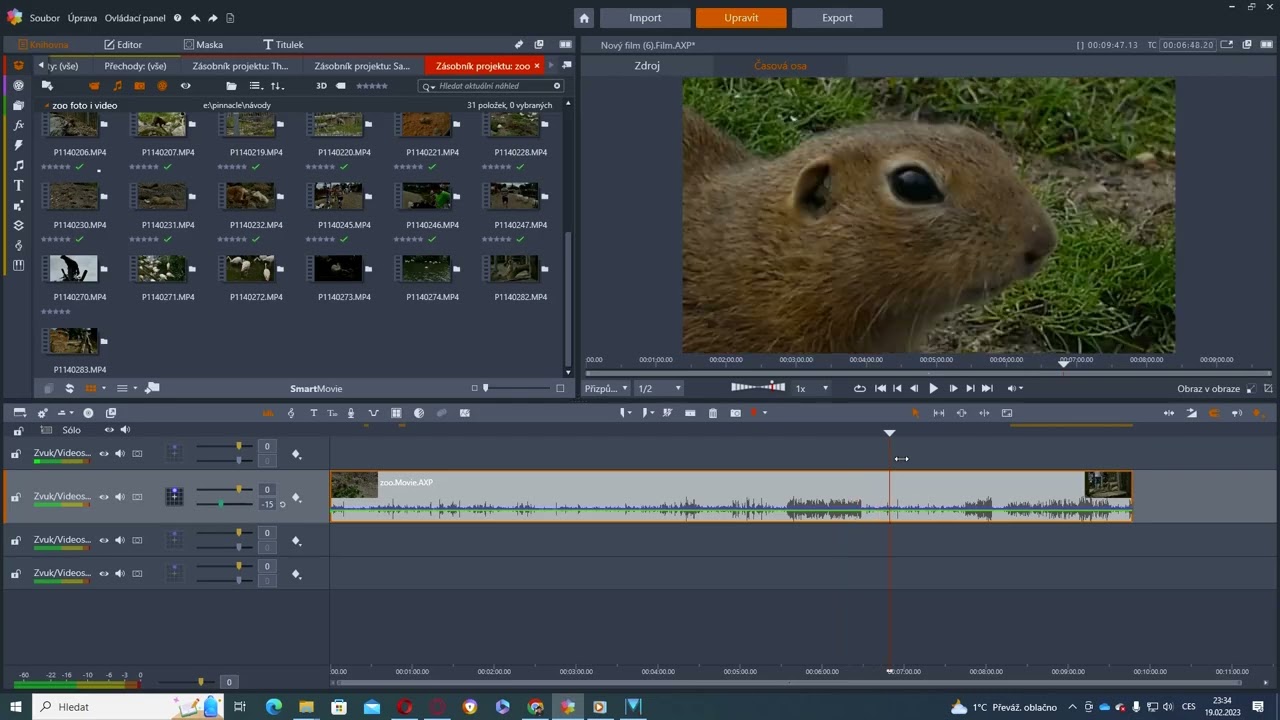Viewport: 1280px width, 720px height.
Task: Filter library by photos
Action: (x=139, y=86)
